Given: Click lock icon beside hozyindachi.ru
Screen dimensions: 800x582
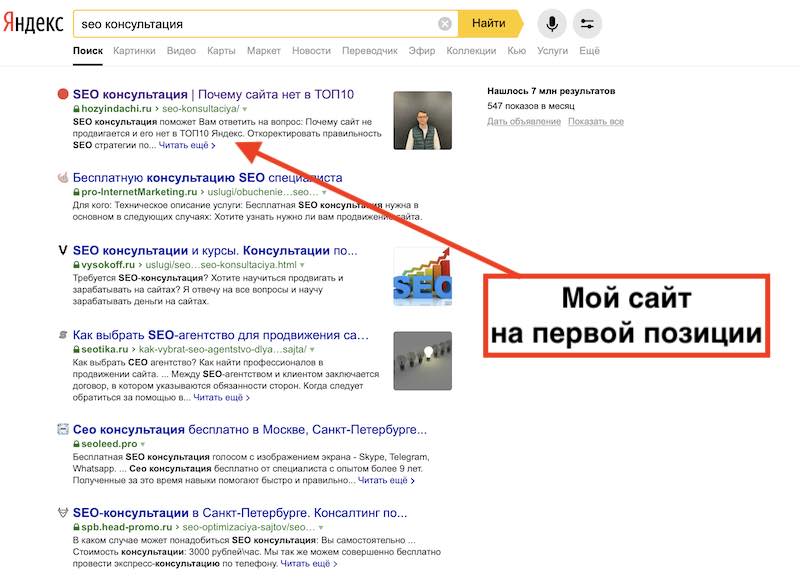Looking at the screenshot, I should (77, 109).
